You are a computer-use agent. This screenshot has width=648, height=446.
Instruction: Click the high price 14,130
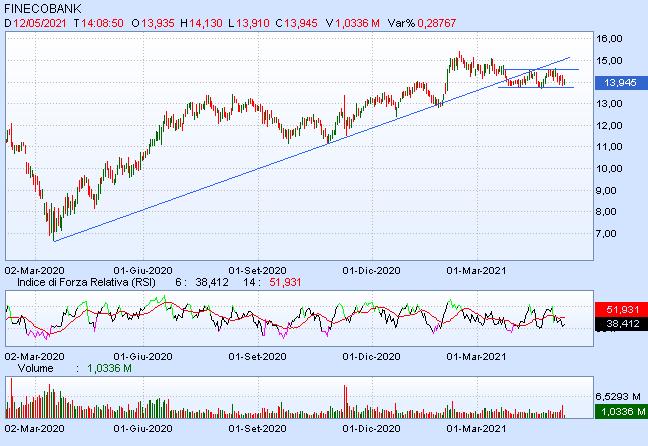coord(206,23)
